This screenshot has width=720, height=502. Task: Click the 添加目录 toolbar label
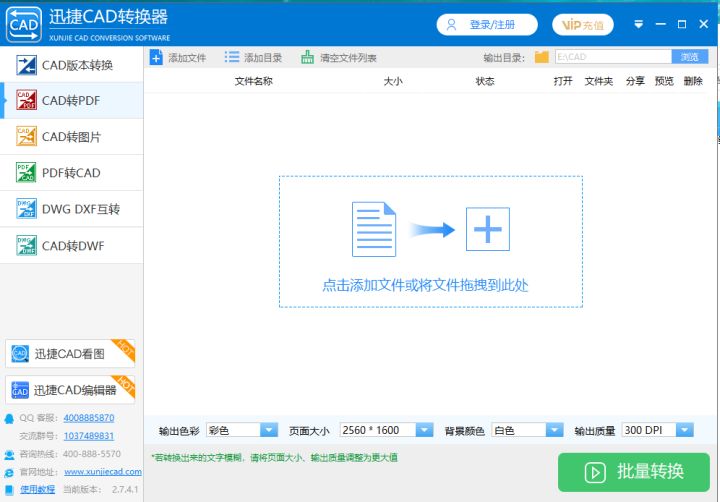coord(263,58)
